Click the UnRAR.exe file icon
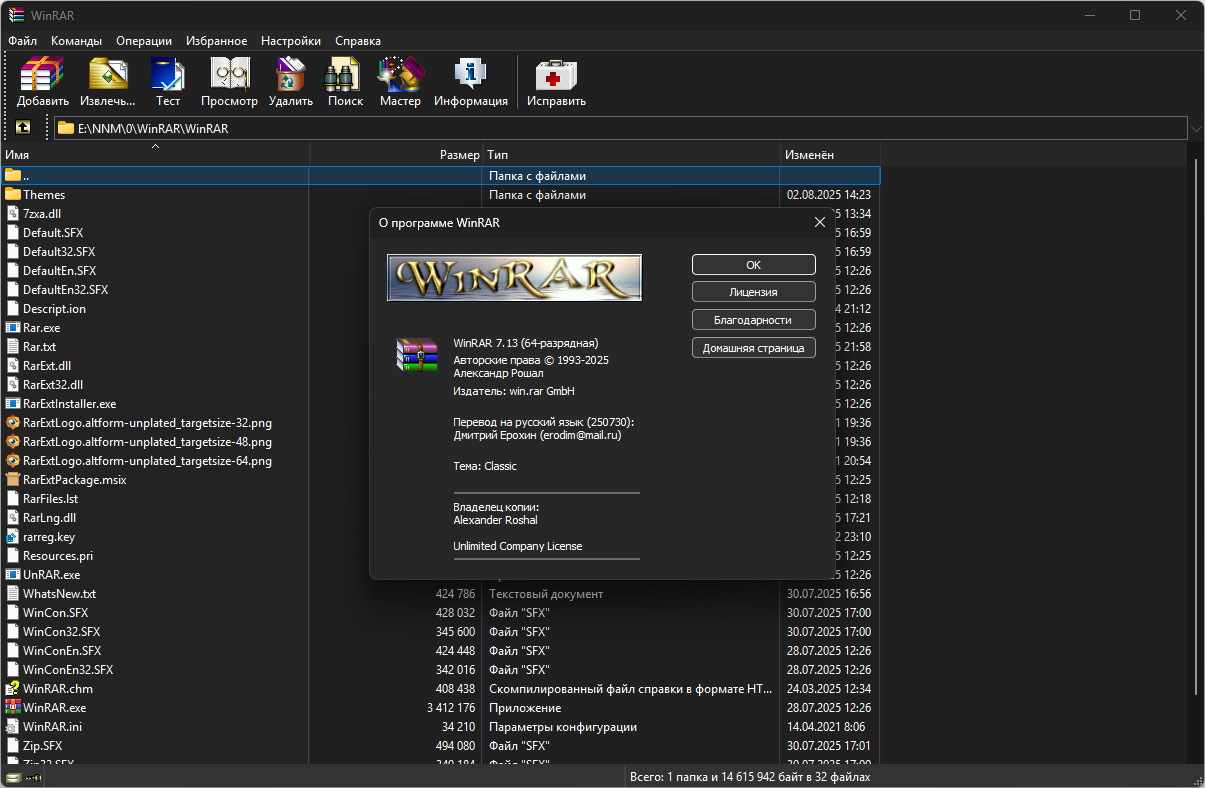 (x=13, y=574)
